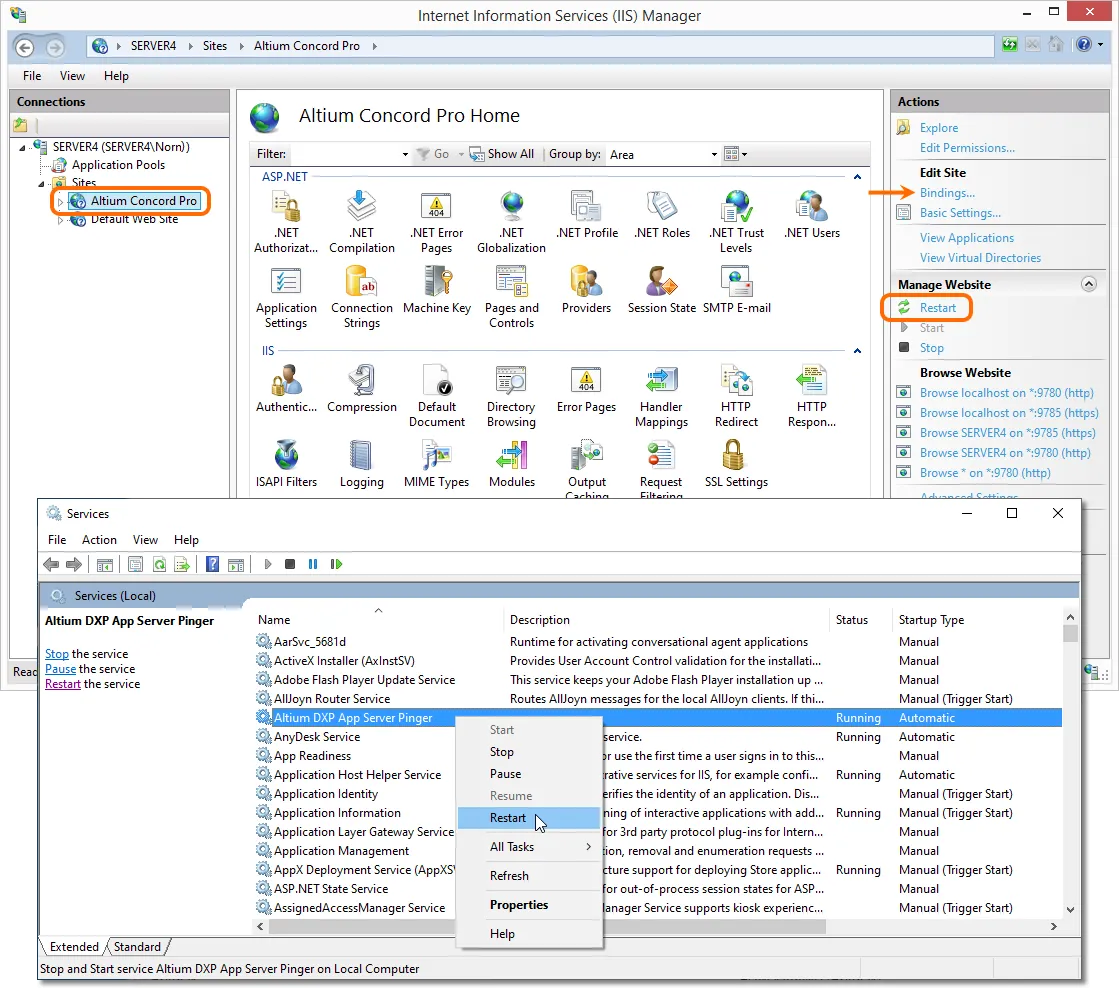Click the Services list horizontal scrollbar

click(546, 926)
